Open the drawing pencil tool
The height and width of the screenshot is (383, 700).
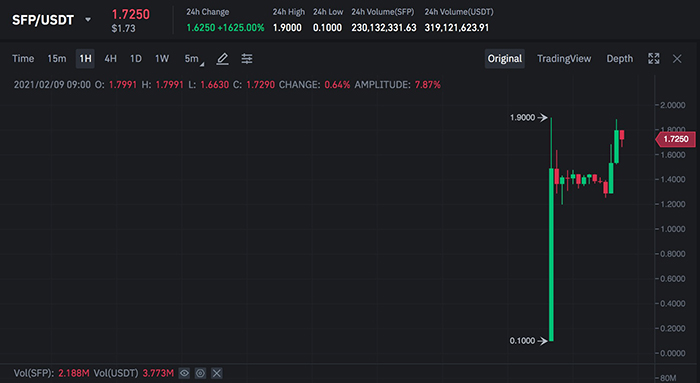222,59
